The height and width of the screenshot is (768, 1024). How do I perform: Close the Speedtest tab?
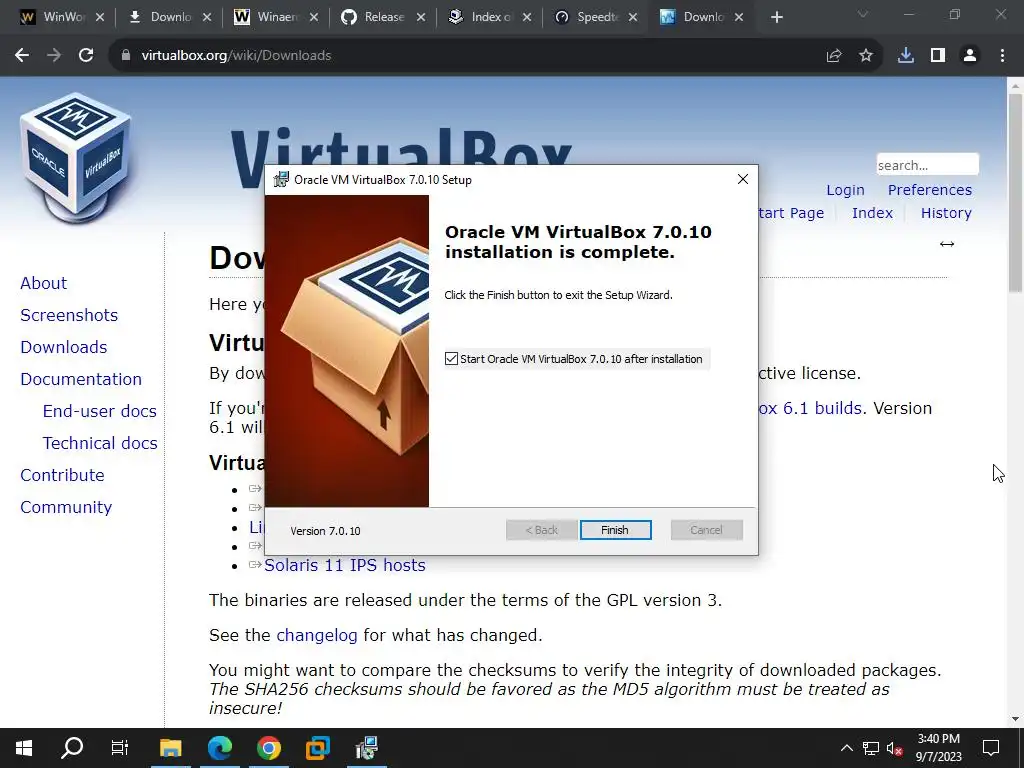tap(633, 17)
